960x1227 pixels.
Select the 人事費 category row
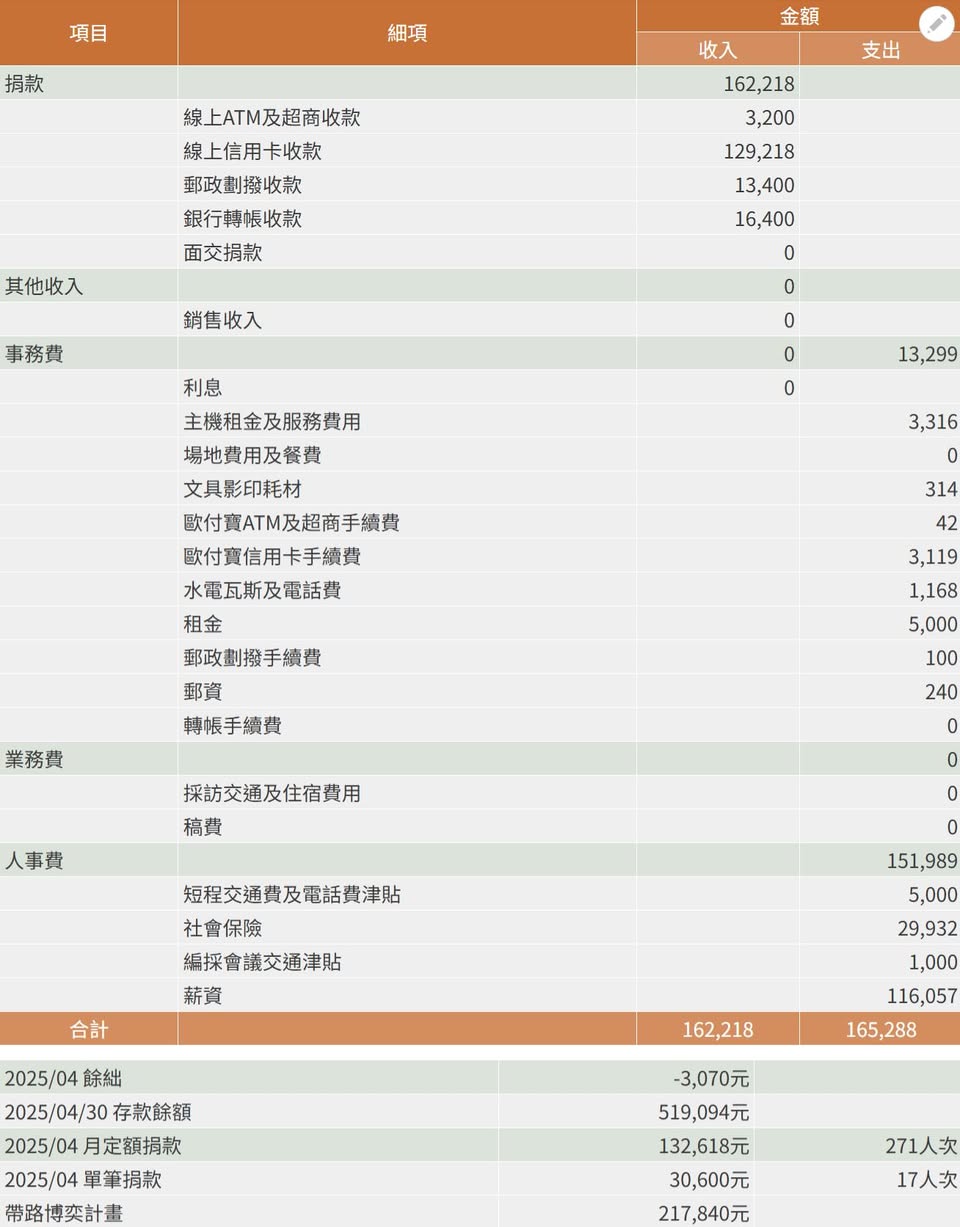pos(34,861)
